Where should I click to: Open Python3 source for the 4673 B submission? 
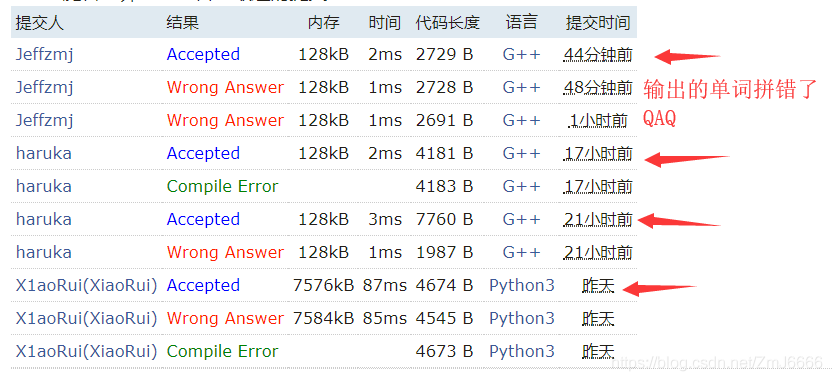[x=522, y=351]
